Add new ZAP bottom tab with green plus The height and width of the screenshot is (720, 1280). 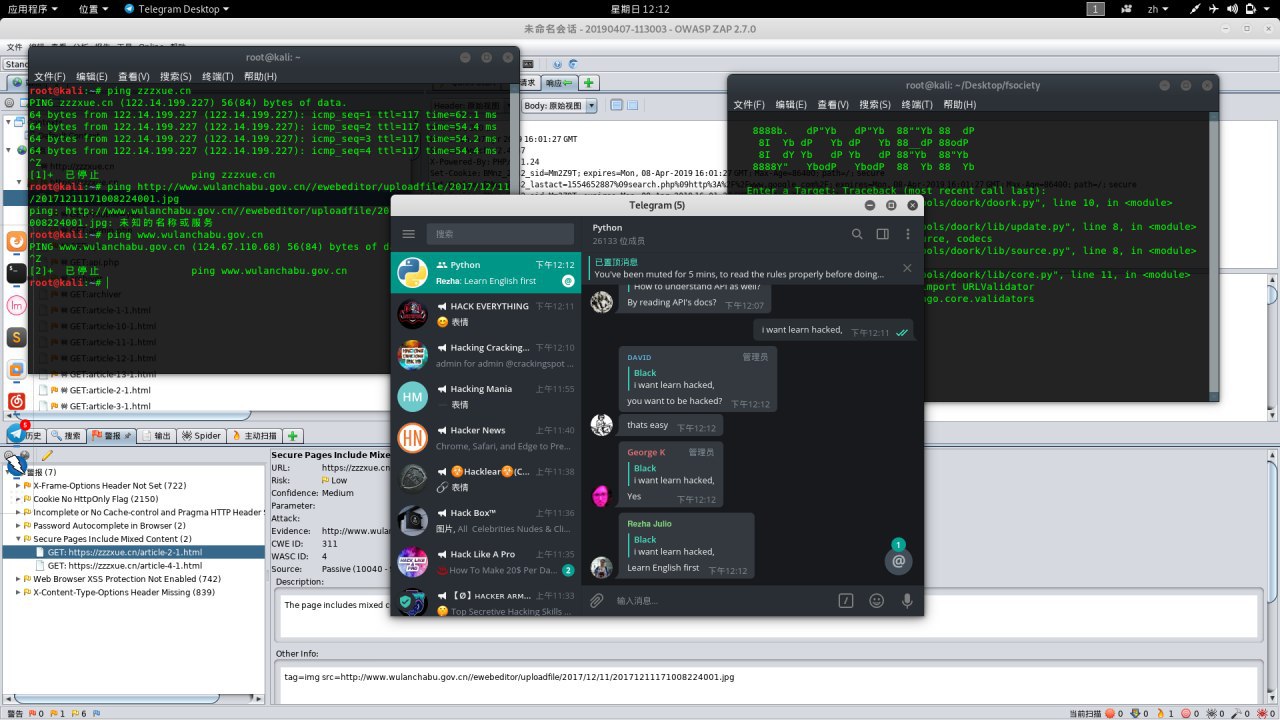click(x=293, y=436)
